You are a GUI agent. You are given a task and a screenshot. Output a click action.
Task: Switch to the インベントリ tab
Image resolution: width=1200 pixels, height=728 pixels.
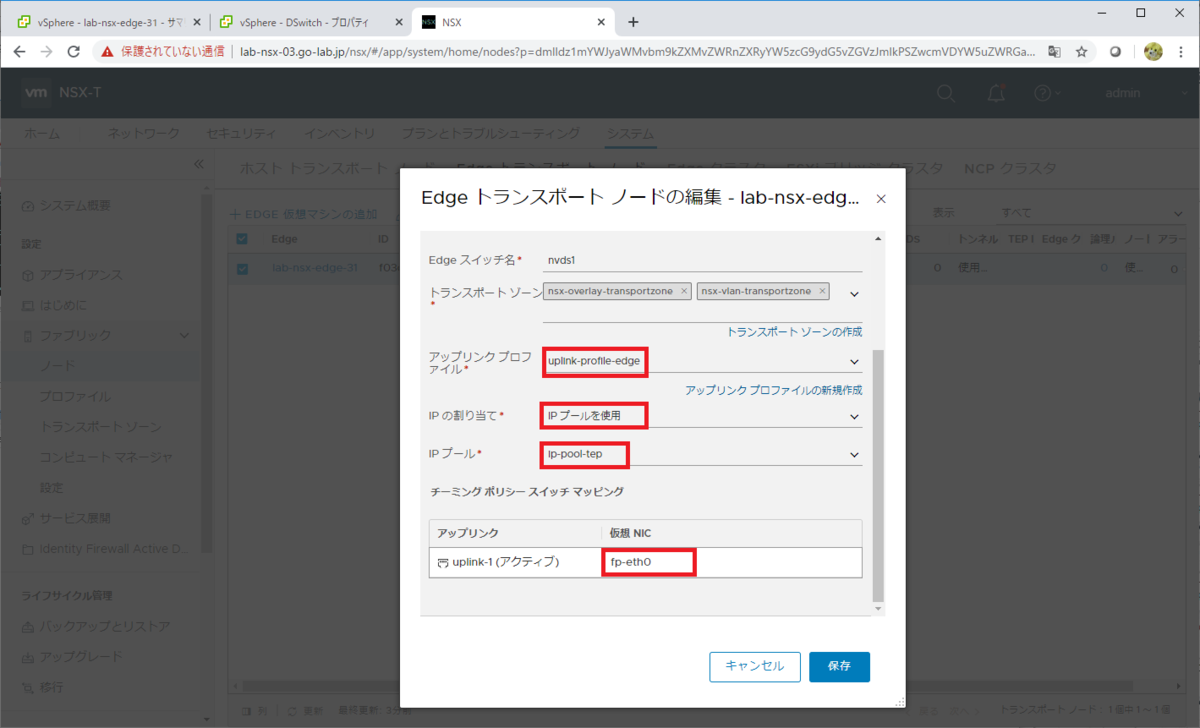tap(340, 133)
